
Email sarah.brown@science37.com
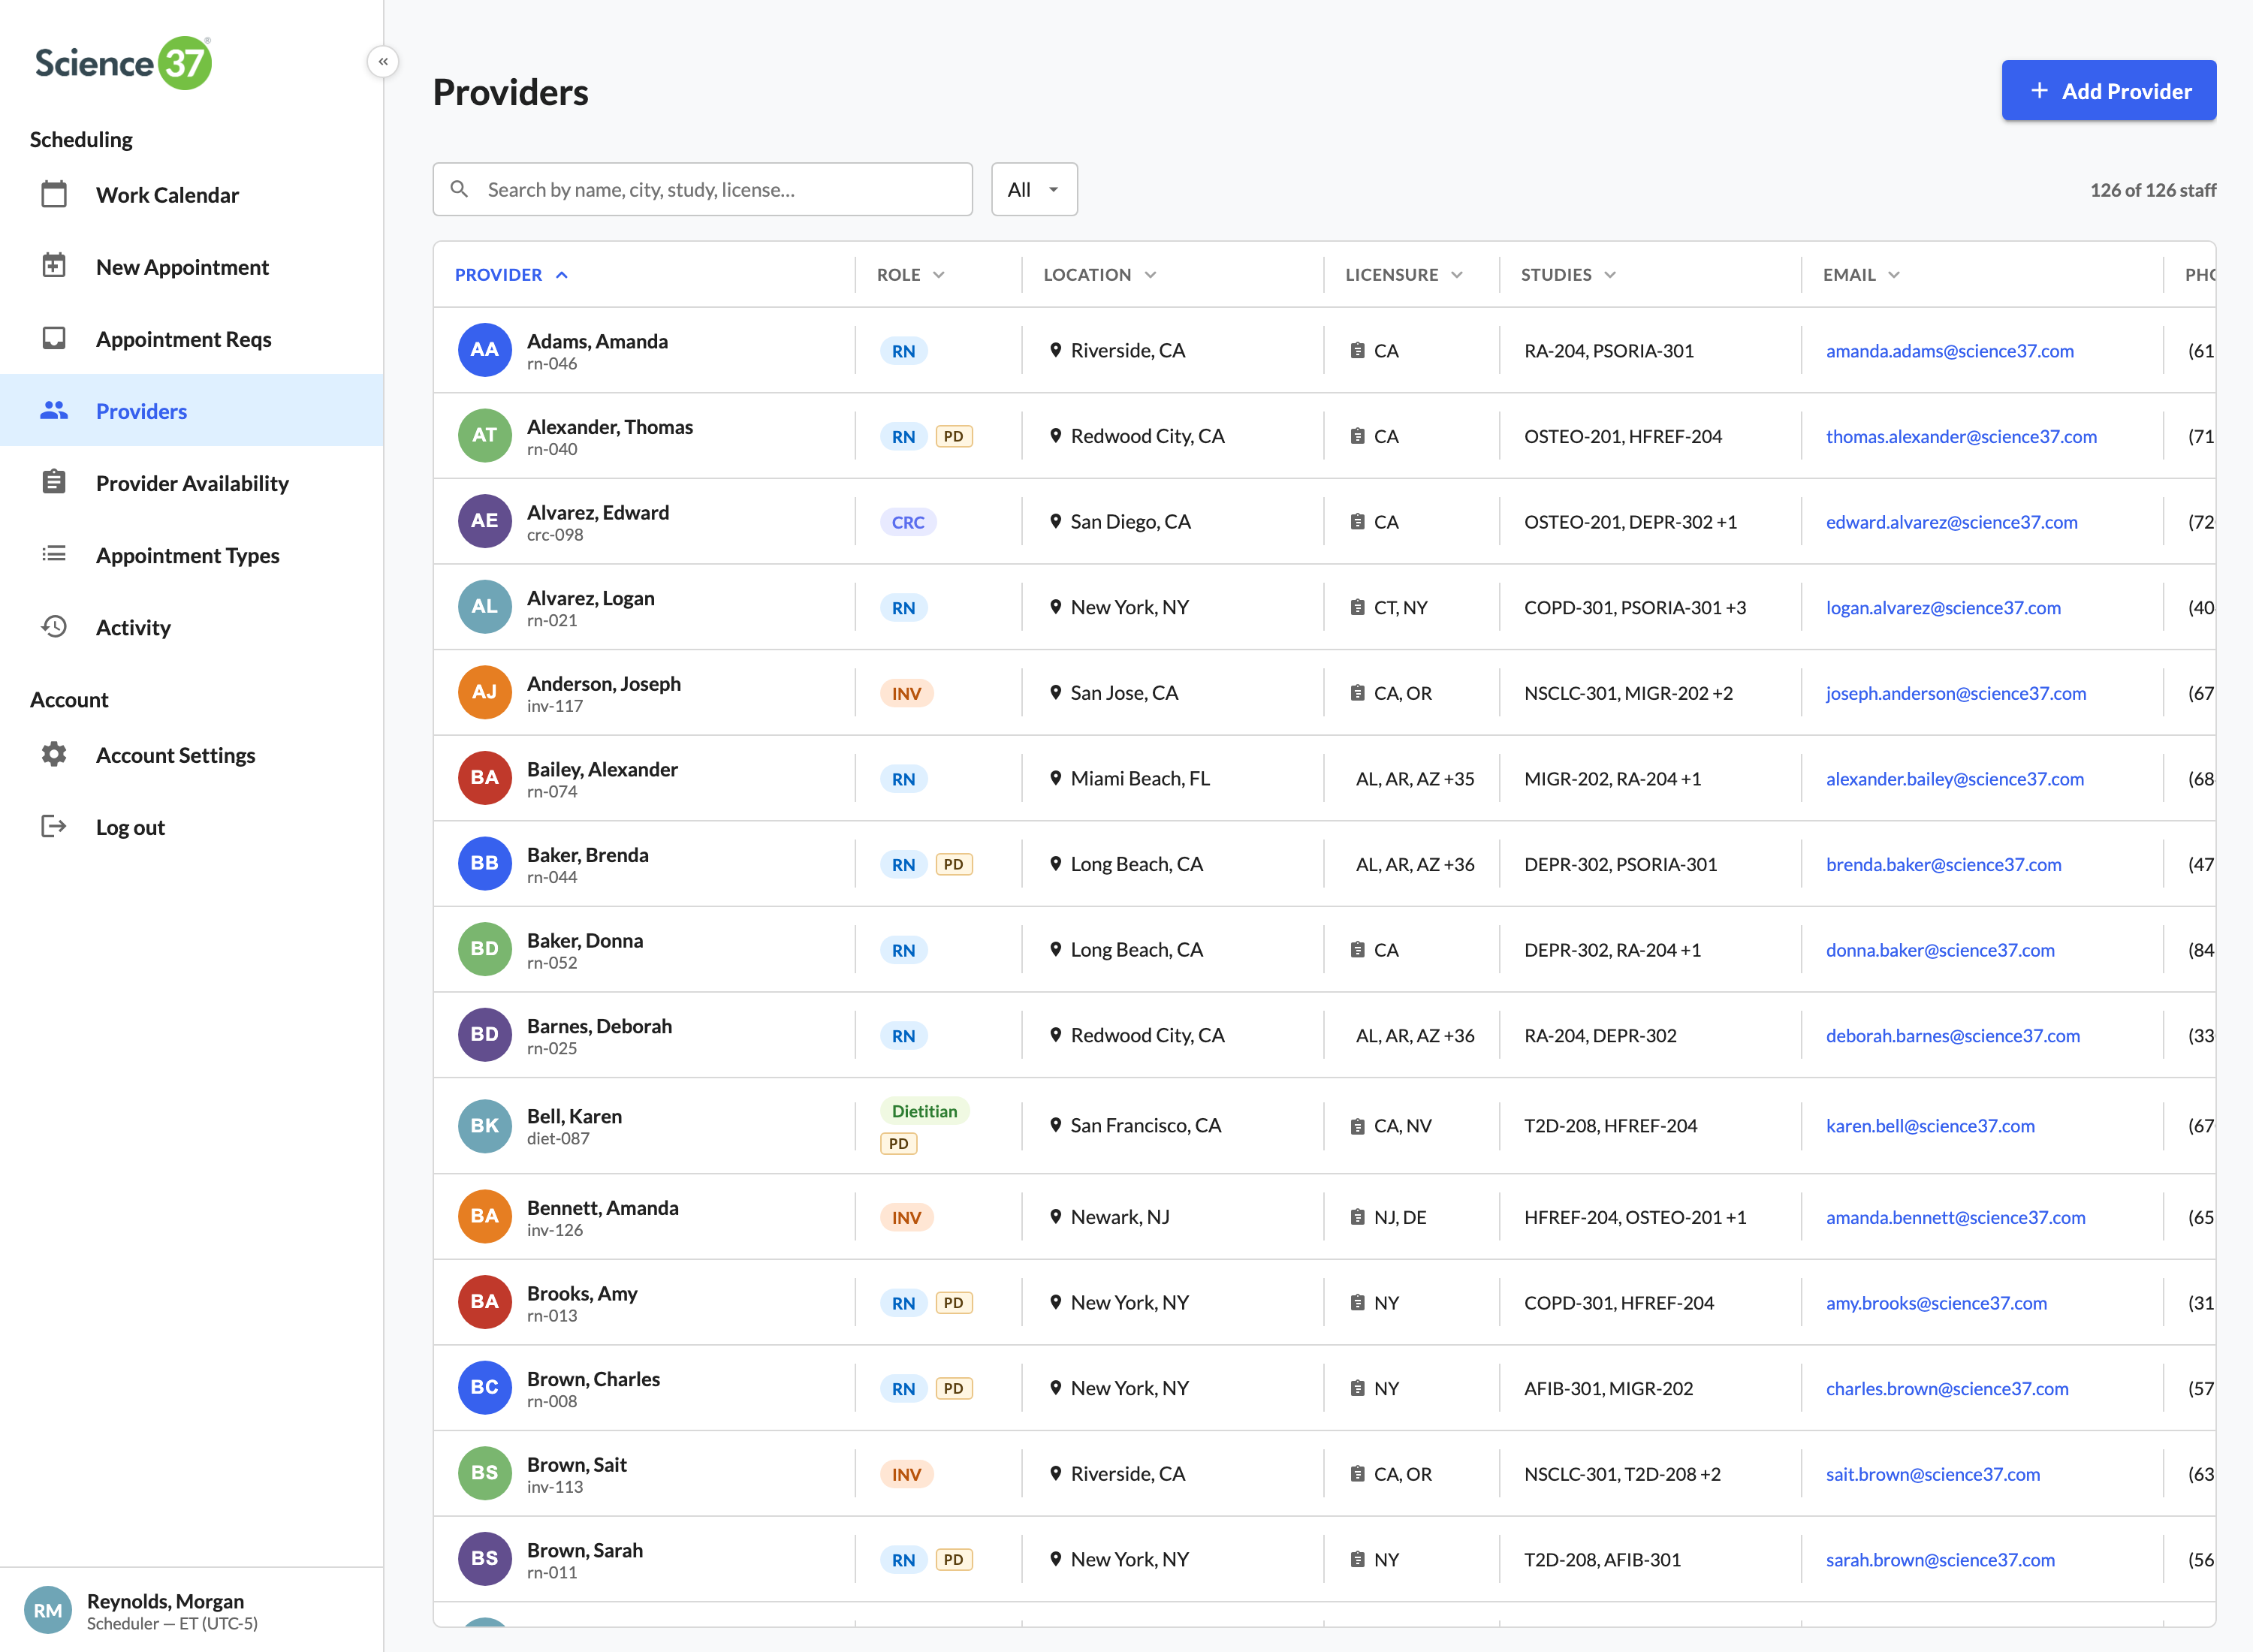point(1940,1559)
